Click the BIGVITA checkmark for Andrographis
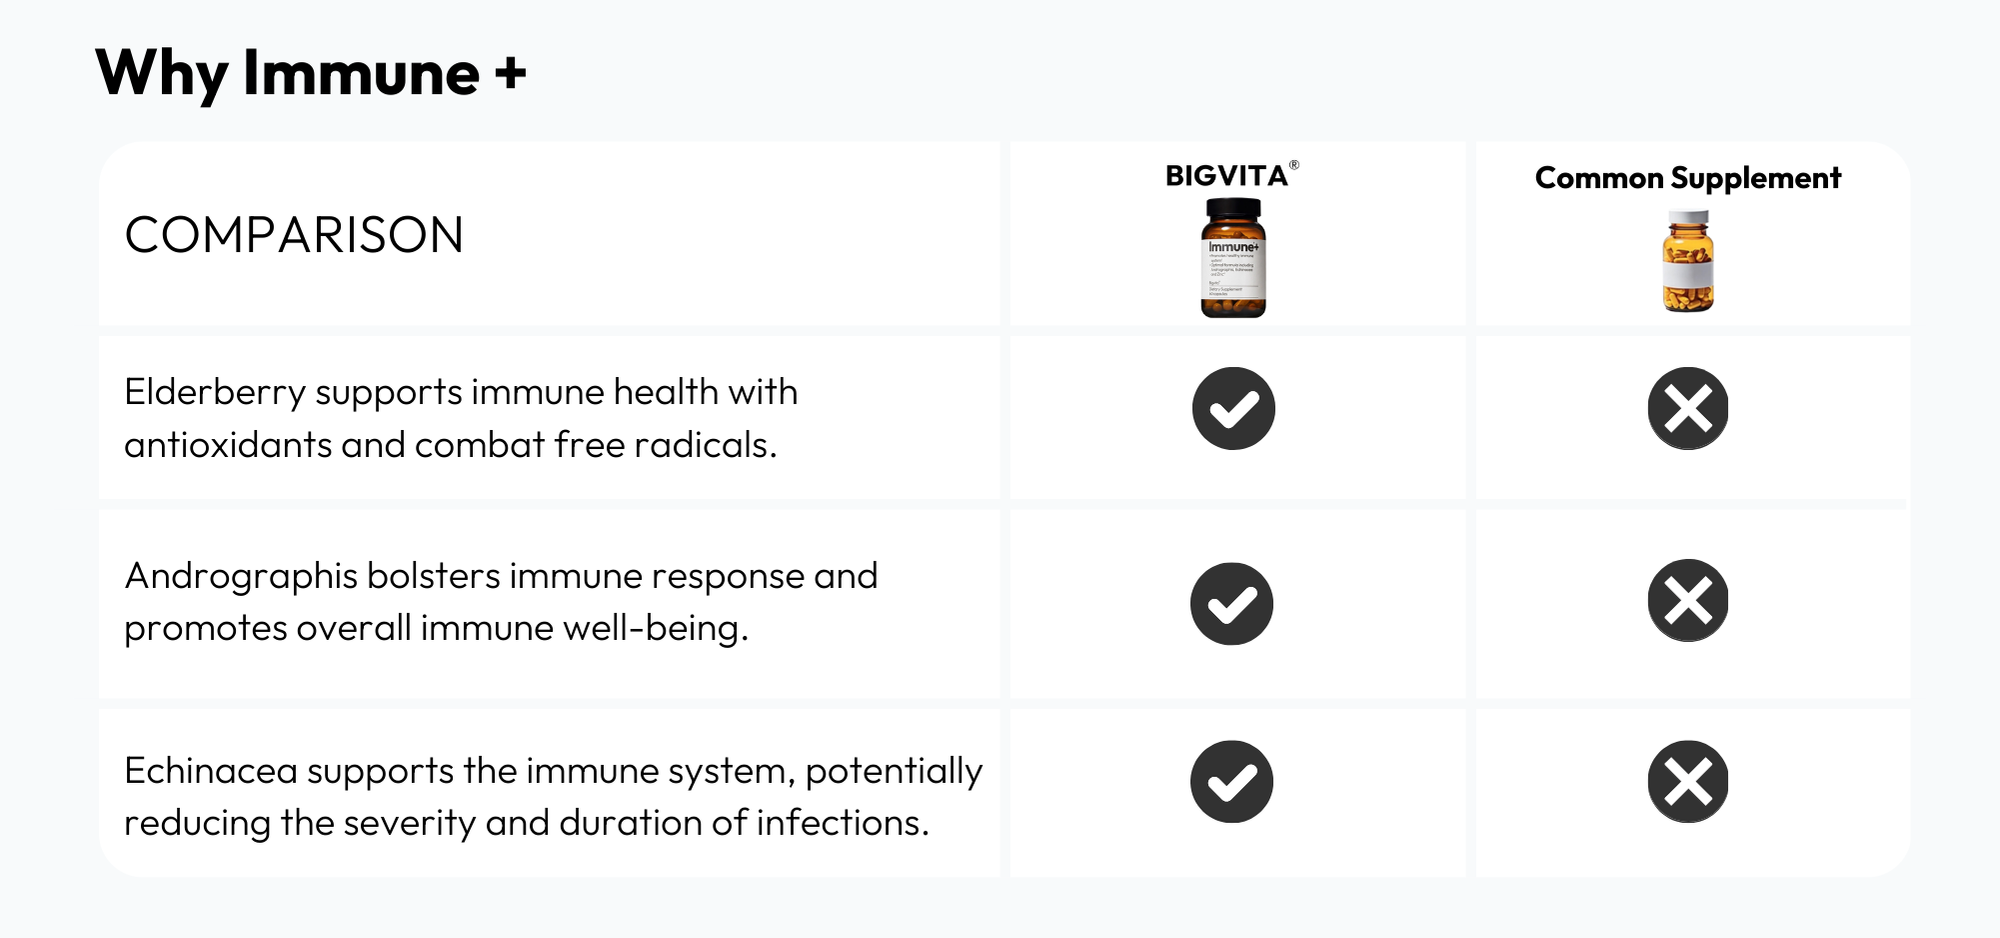The image size is (2000, 938). tap(1231, 603)
